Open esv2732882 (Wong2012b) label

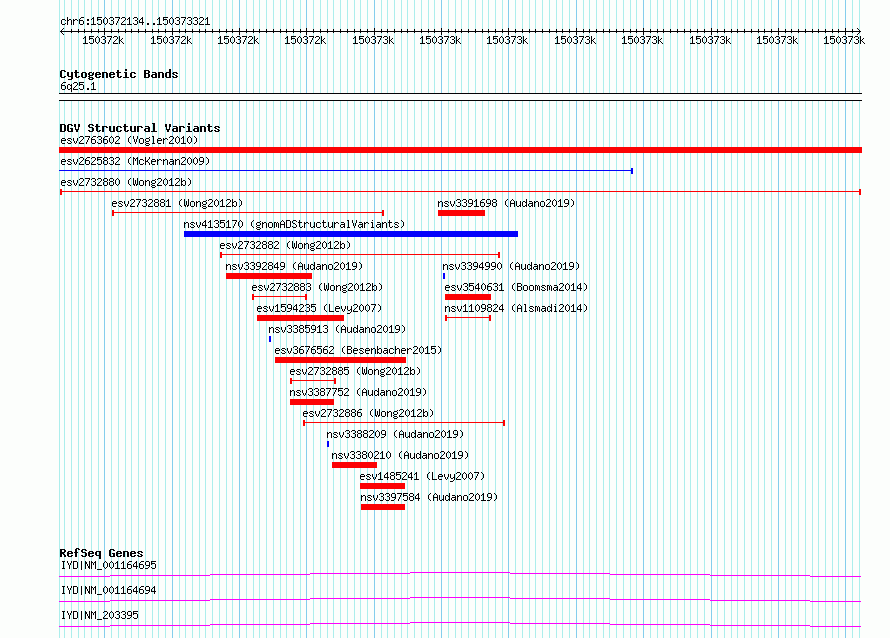pyautogui.click(x=285, y=245)
